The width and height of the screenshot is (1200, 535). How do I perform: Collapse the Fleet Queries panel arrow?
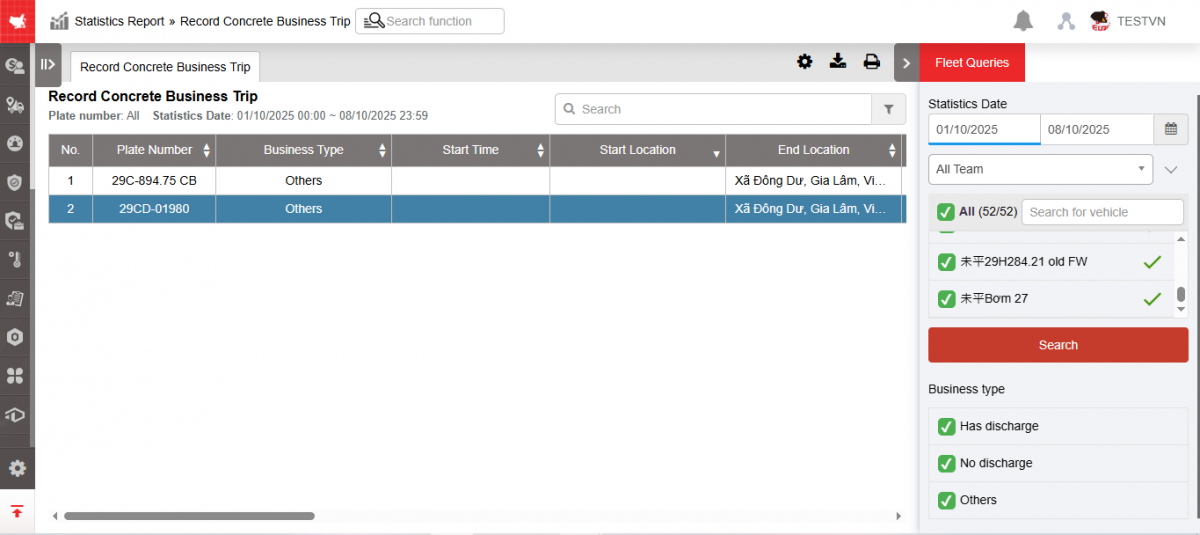tap(906, 63)
